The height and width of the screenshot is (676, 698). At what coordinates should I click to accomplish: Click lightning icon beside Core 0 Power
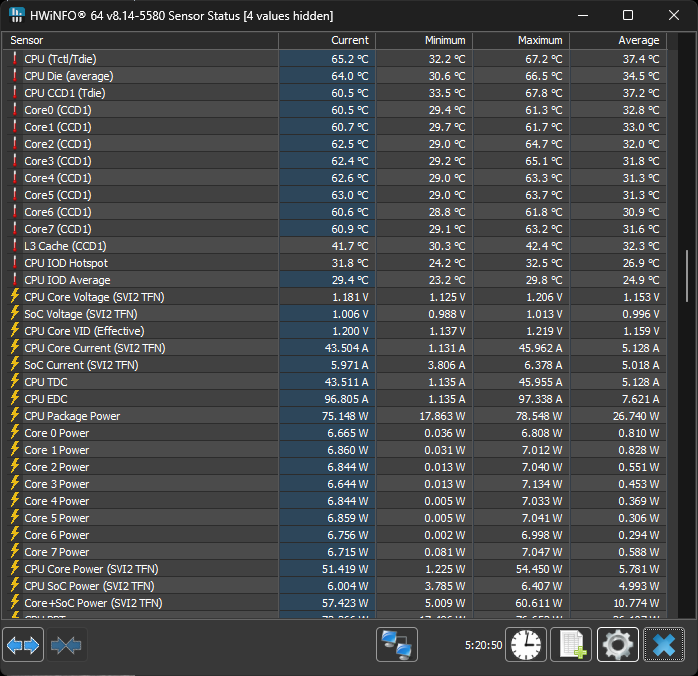click(15, 432)
